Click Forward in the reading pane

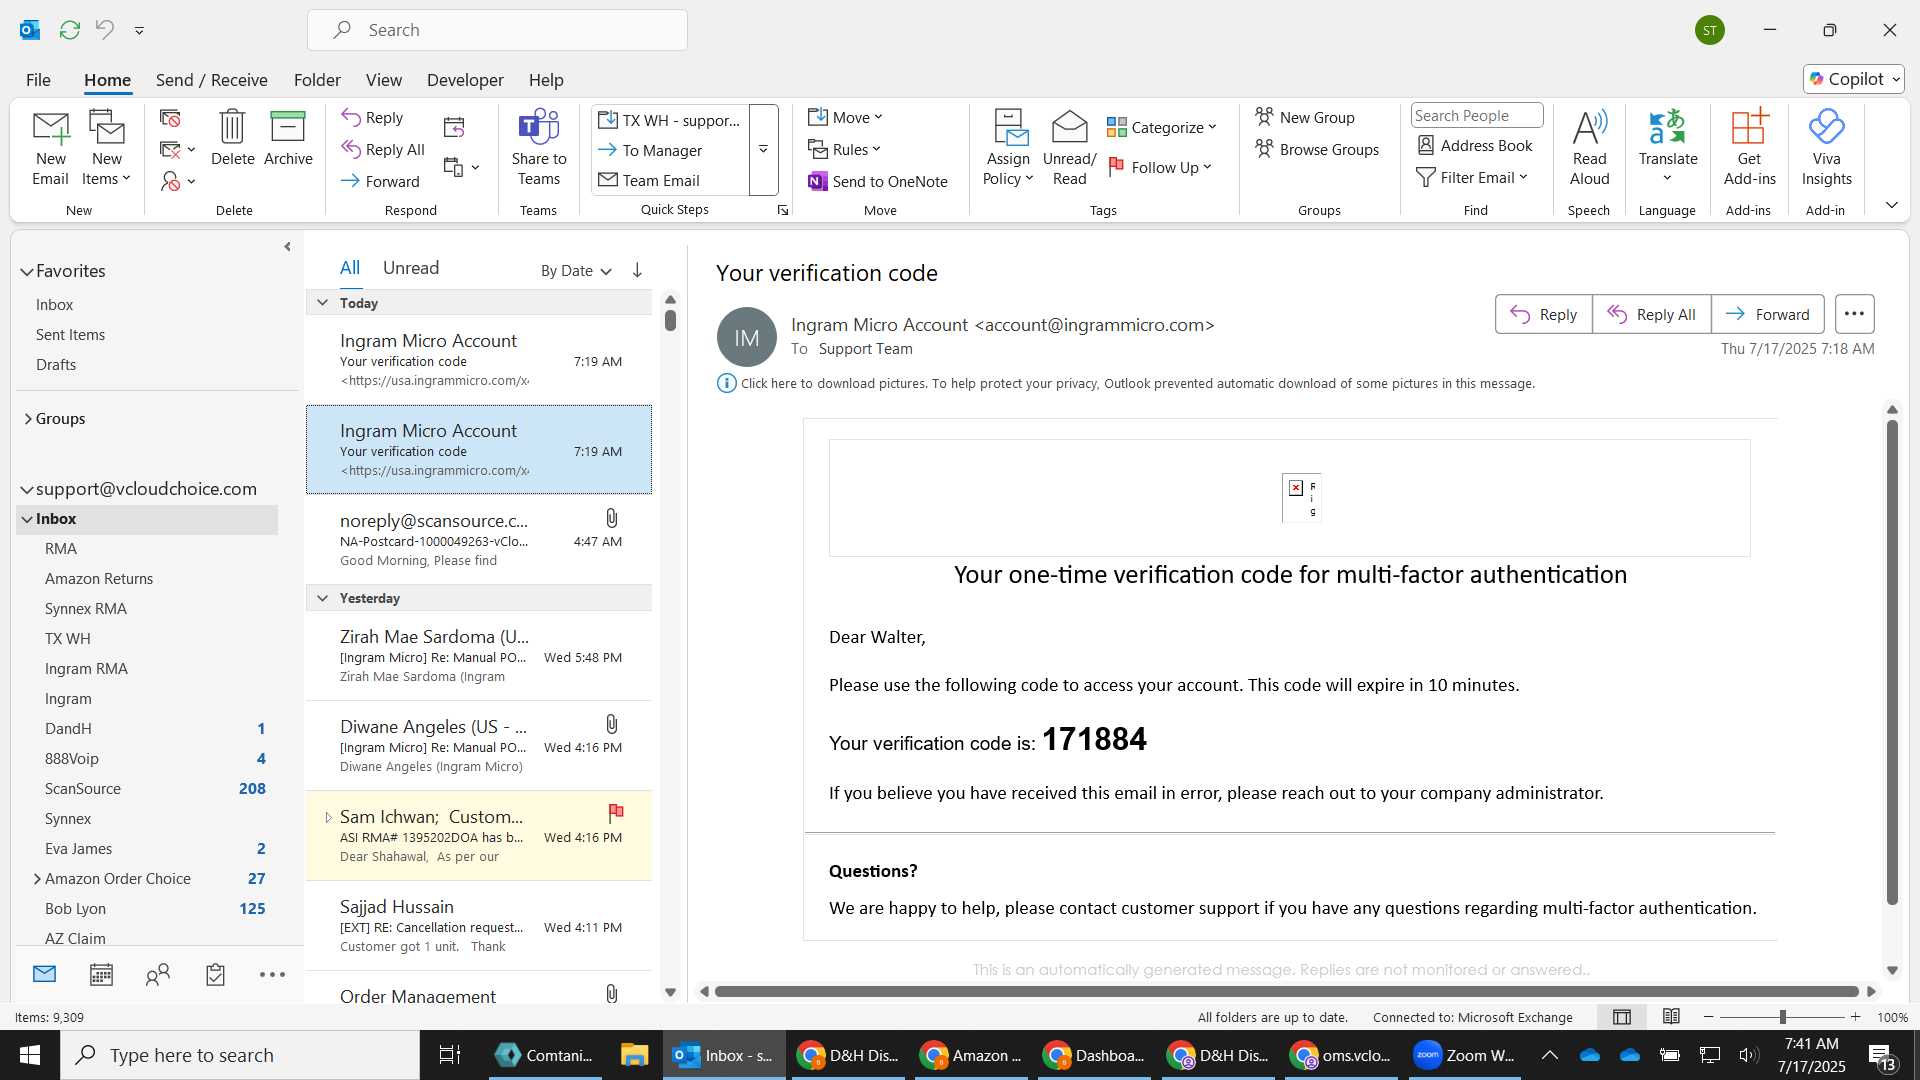click(x=1767, y=314)
